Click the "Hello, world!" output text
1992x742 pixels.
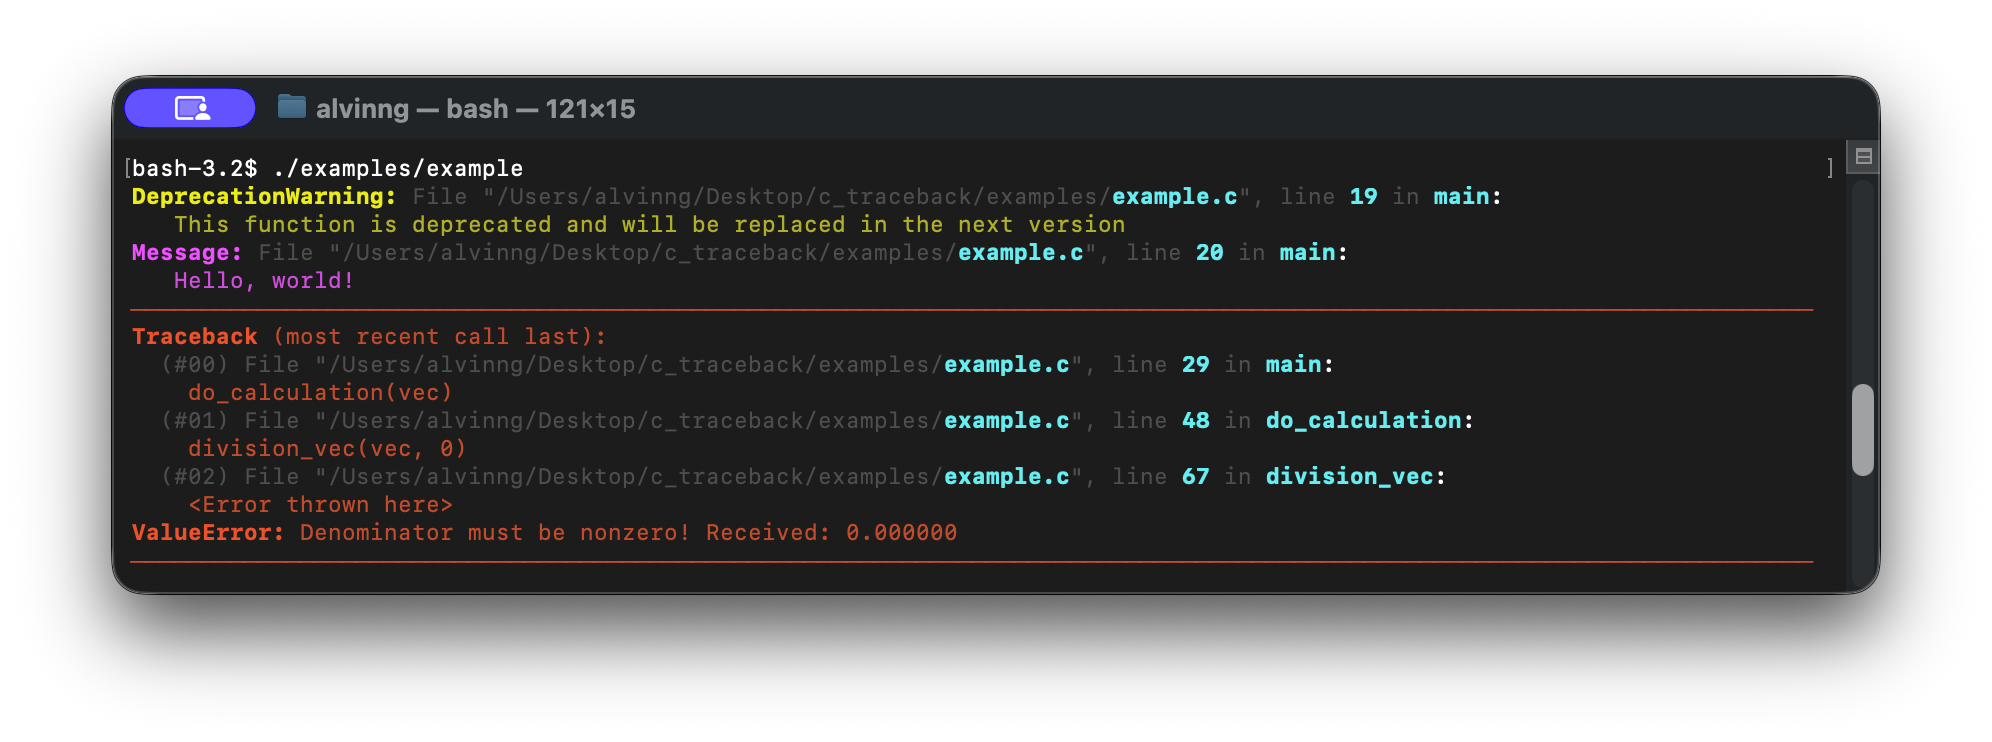click(x=264, y=280)
